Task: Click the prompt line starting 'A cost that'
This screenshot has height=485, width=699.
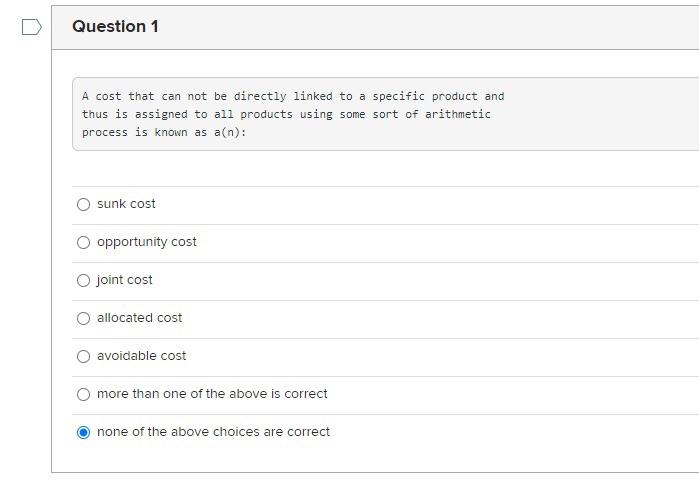Action: tap(293, 96)
